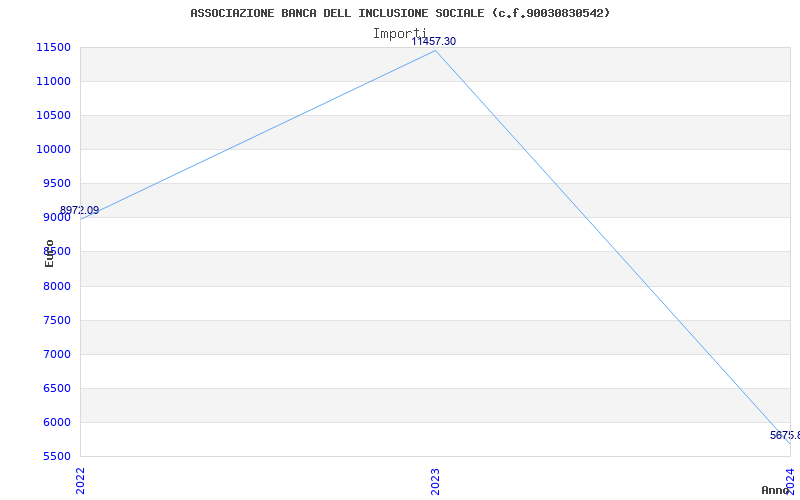This screenshot has height=500, width=800.
Task: Click the 9500 y-axis tick label
Action: click(x=57, y=184)
